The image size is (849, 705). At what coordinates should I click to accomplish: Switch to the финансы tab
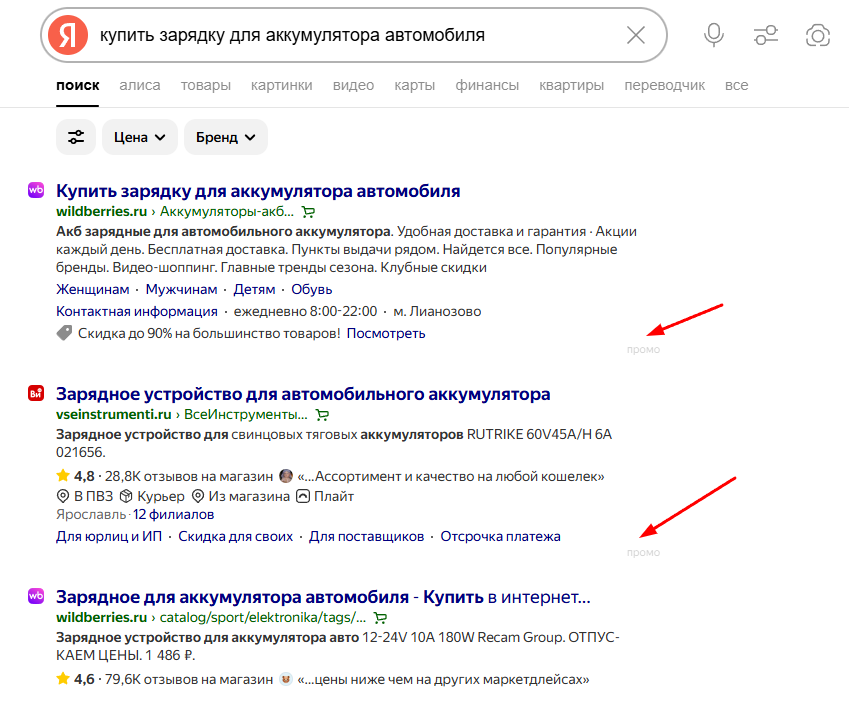pos(487,86)
